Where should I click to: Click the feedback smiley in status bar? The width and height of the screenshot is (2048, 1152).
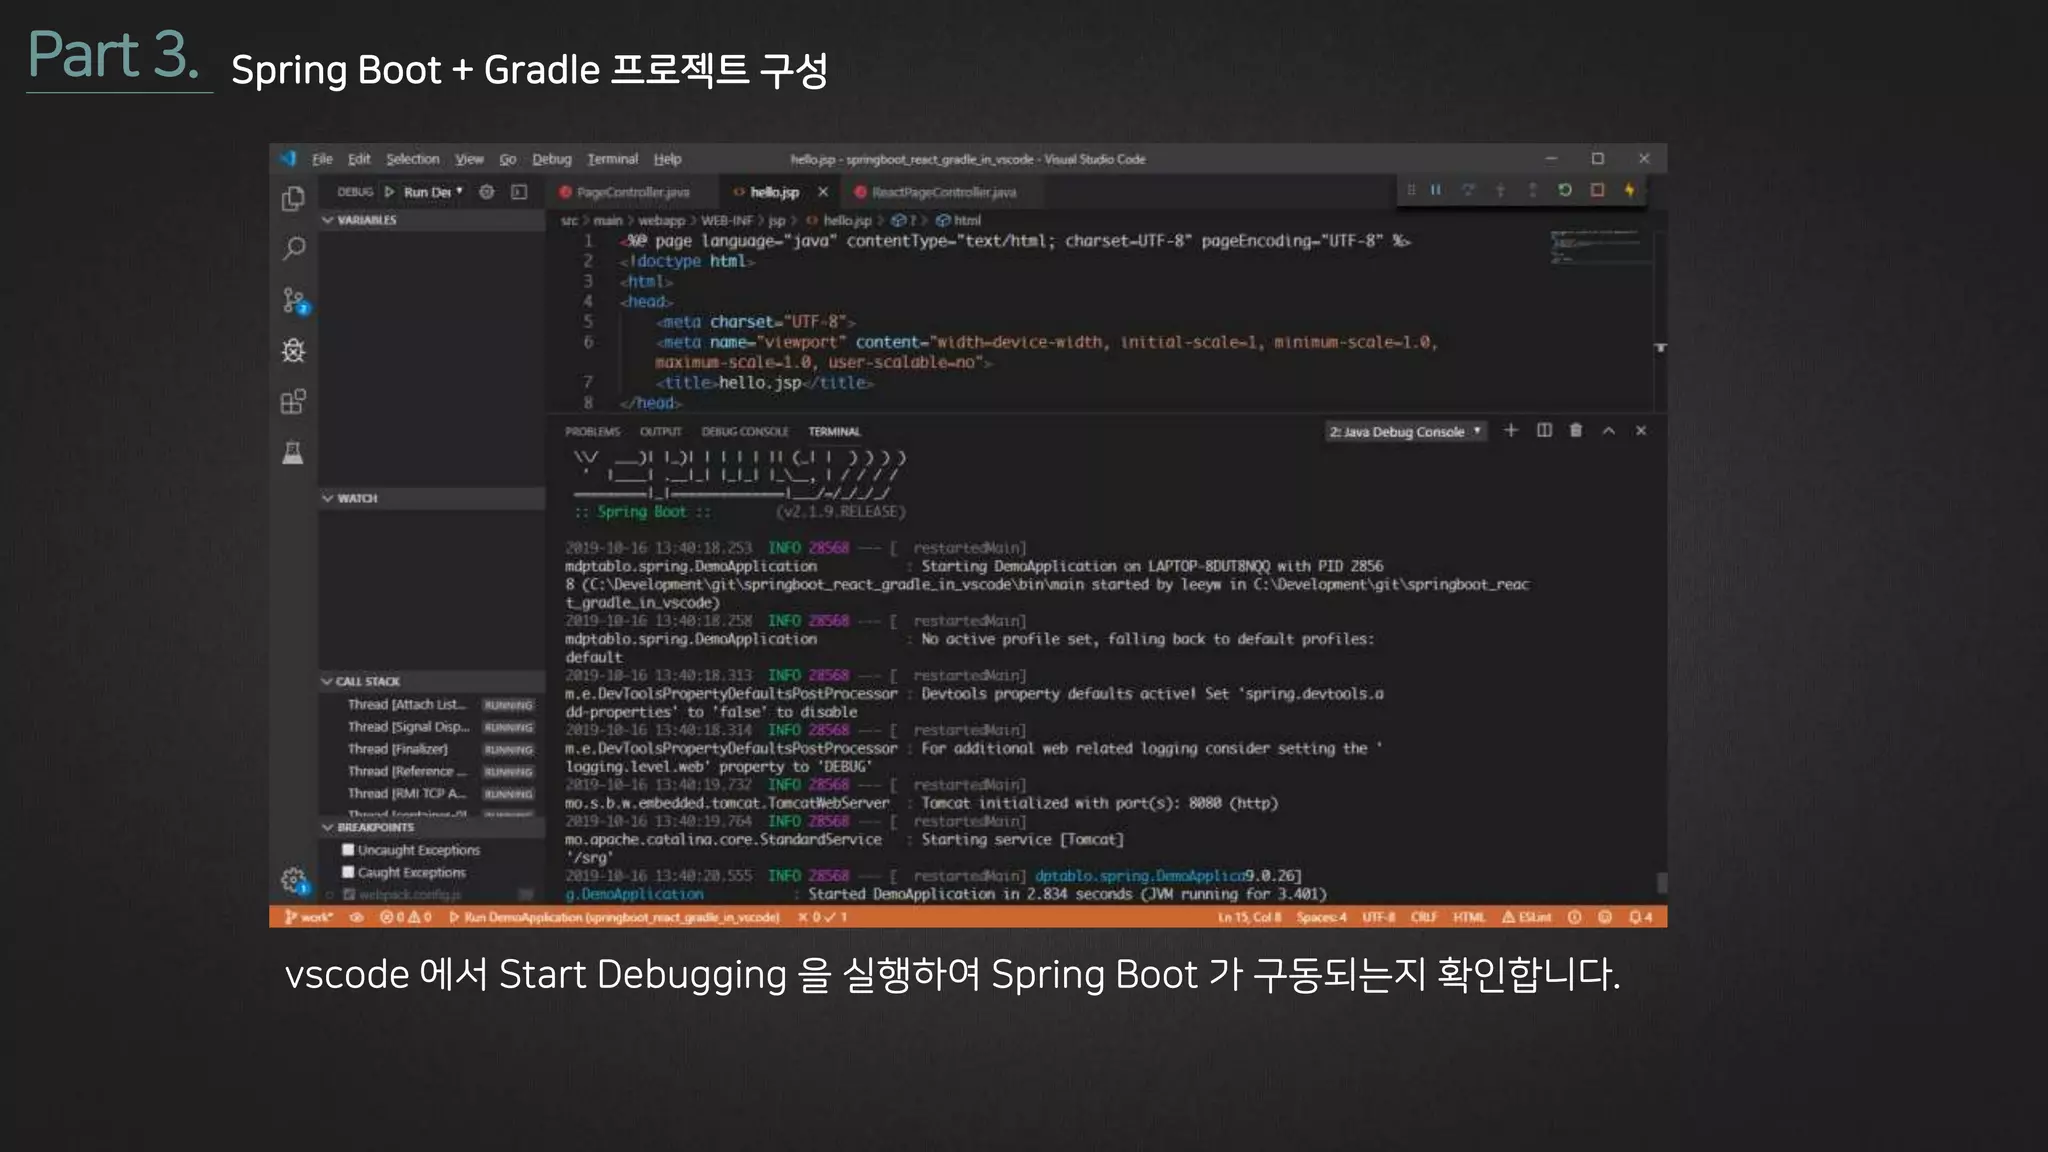point(1605,916)
